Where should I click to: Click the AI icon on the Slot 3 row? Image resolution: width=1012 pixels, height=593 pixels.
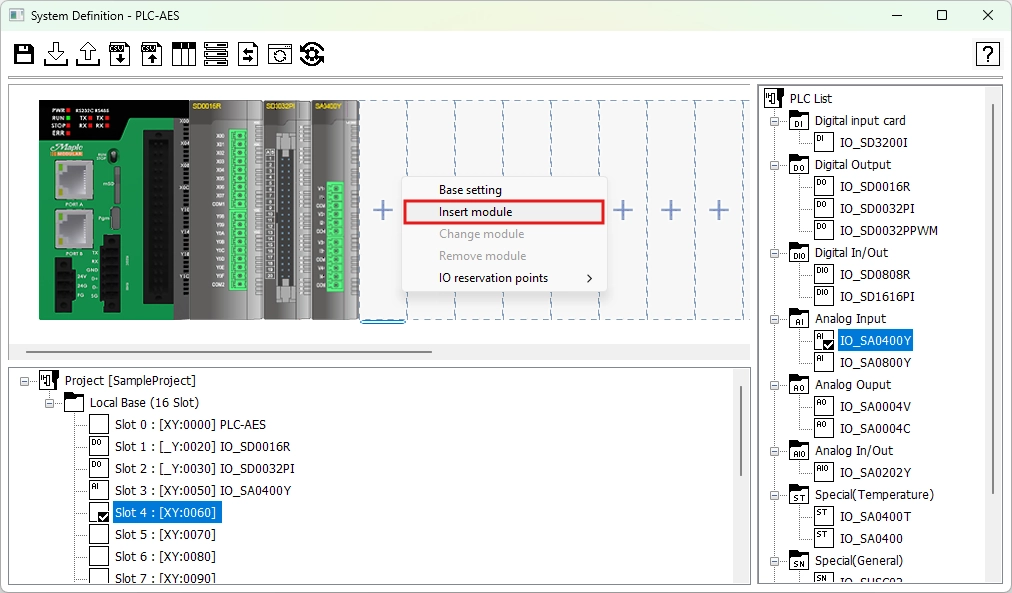click(99, 490)
